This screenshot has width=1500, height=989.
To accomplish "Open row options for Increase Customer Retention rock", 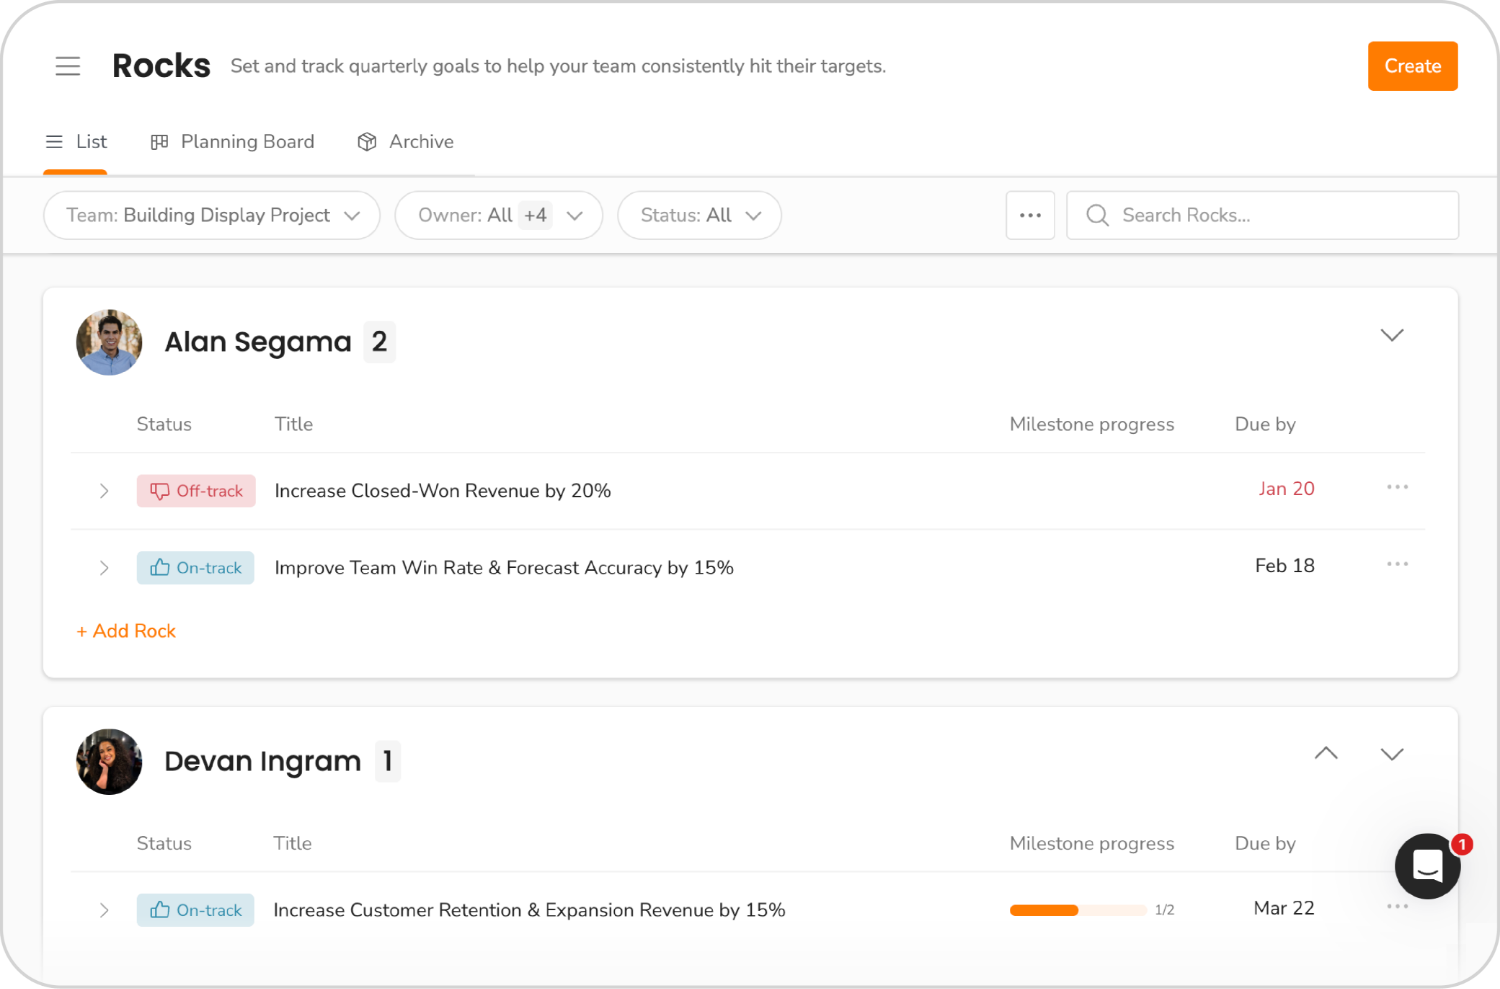I will click(1397, 907).
